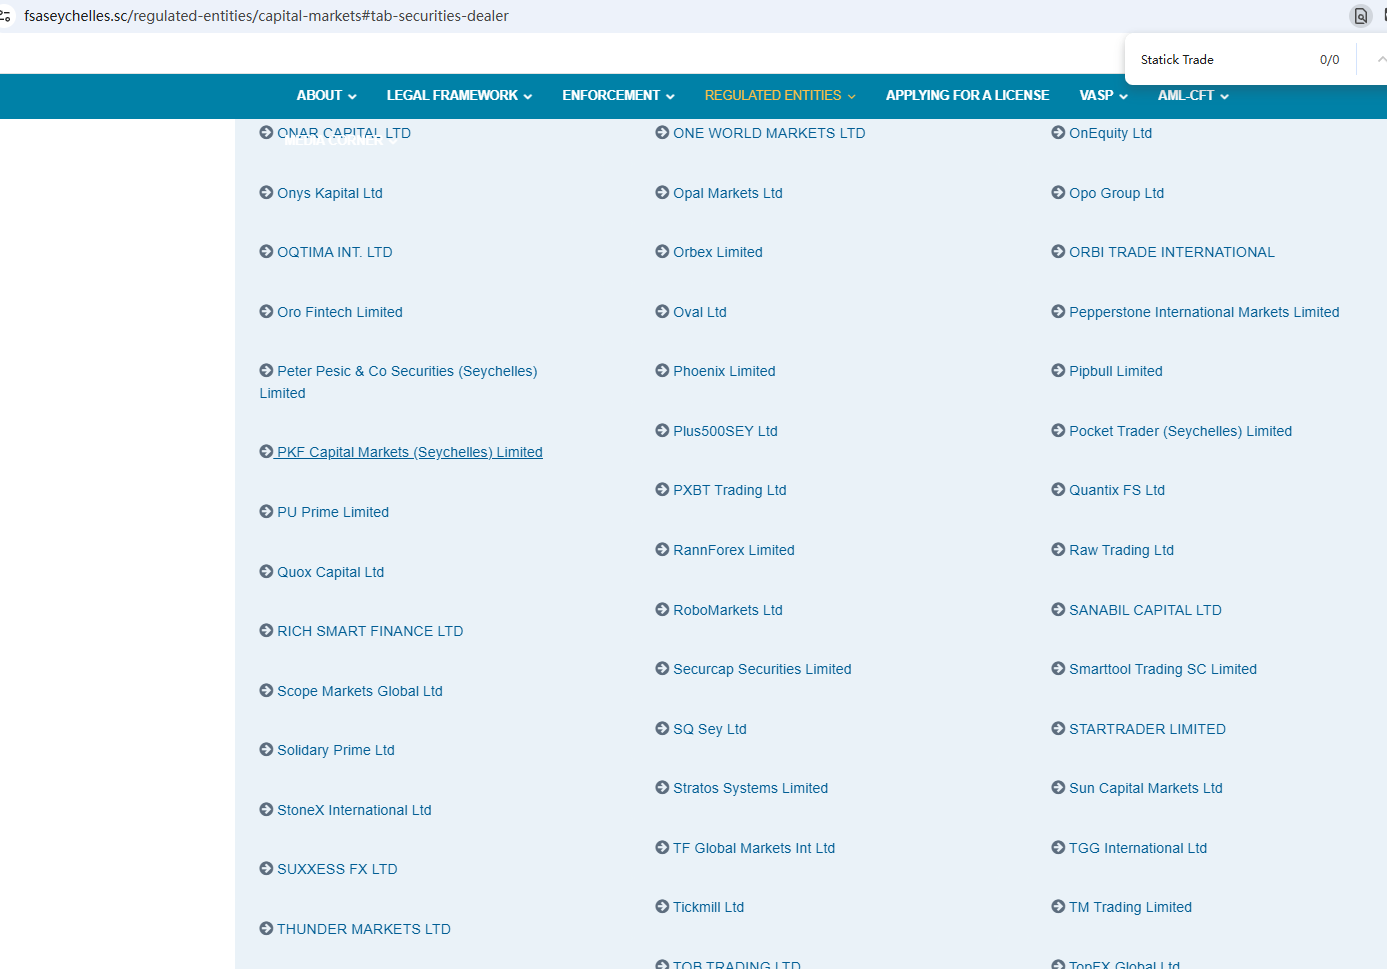Click the arrow icon beside OnEquity Ltd
This screenshot has height=969, width=1387.
coord(1058,132)
